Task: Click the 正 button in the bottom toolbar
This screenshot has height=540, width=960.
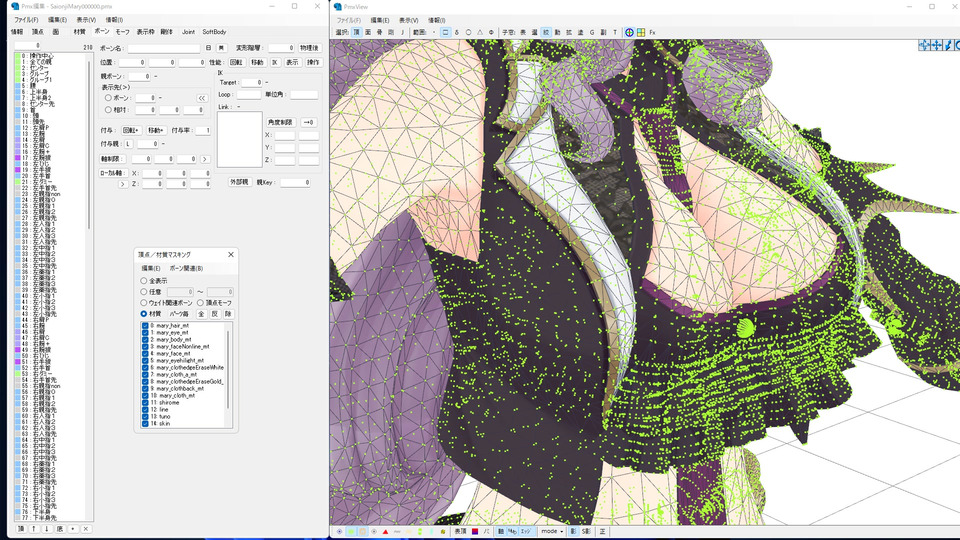Action: click(602, 531)
